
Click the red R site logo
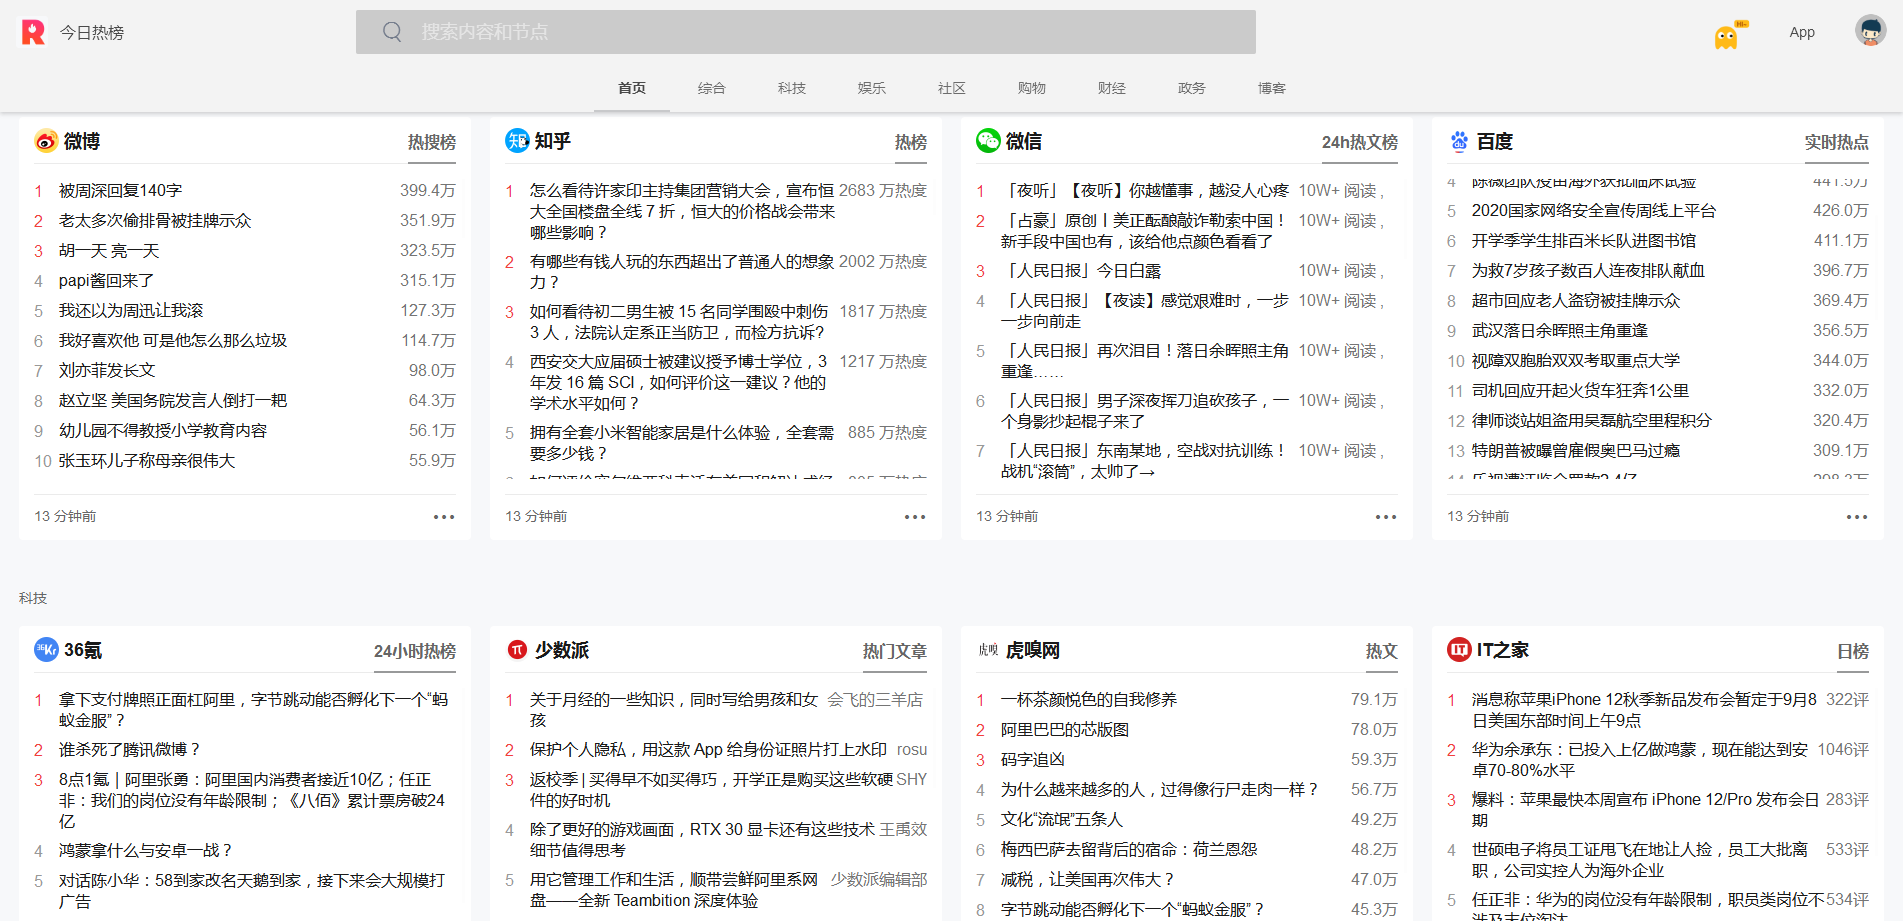33,32
